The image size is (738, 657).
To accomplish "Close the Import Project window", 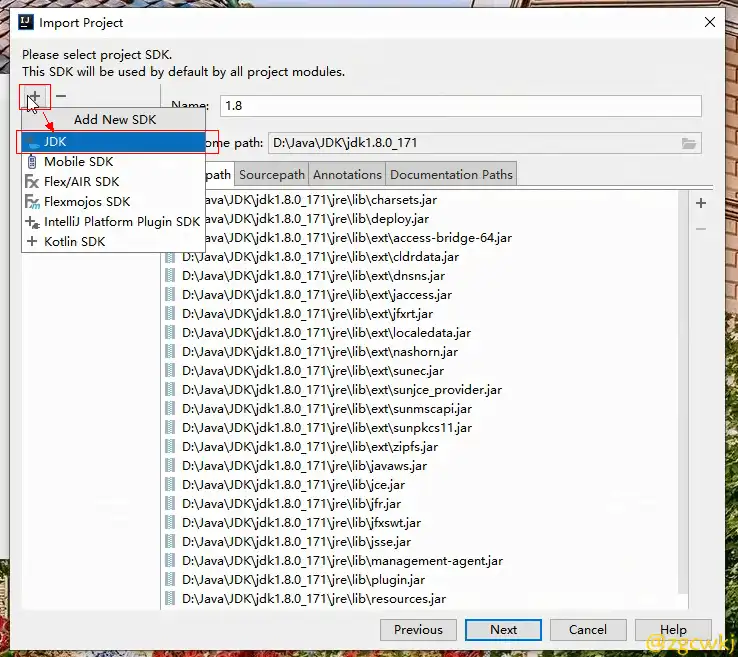I will pos(710,22).
